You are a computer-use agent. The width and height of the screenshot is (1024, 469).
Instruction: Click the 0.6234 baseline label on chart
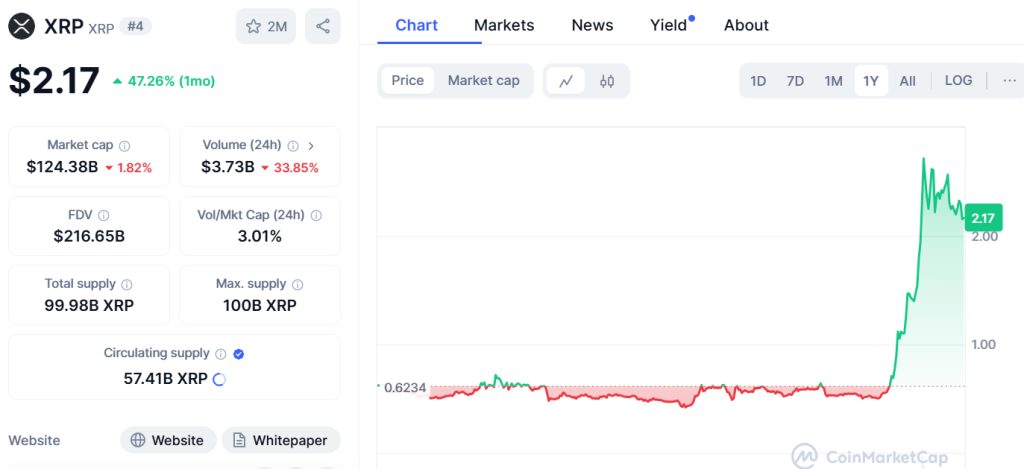pyautogui.click(x=406, y=388)
